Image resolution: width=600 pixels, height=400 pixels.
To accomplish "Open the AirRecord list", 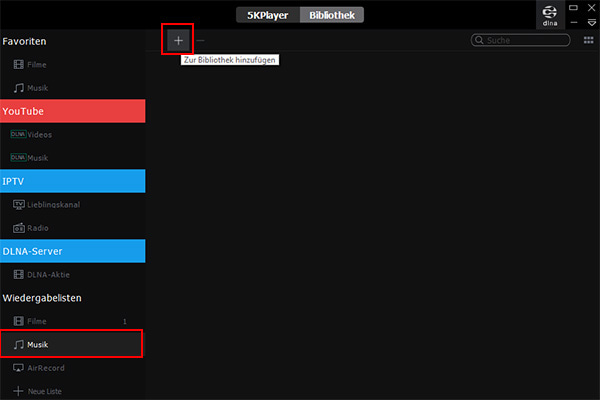I will click(x=73, y=368).
